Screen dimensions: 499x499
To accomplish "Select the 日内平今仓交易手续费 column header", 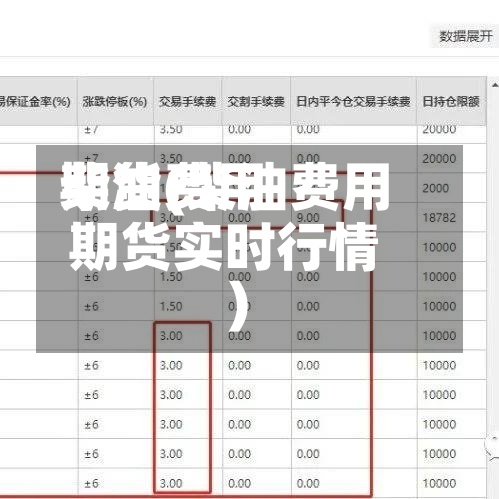I will [x=354, y=102].
